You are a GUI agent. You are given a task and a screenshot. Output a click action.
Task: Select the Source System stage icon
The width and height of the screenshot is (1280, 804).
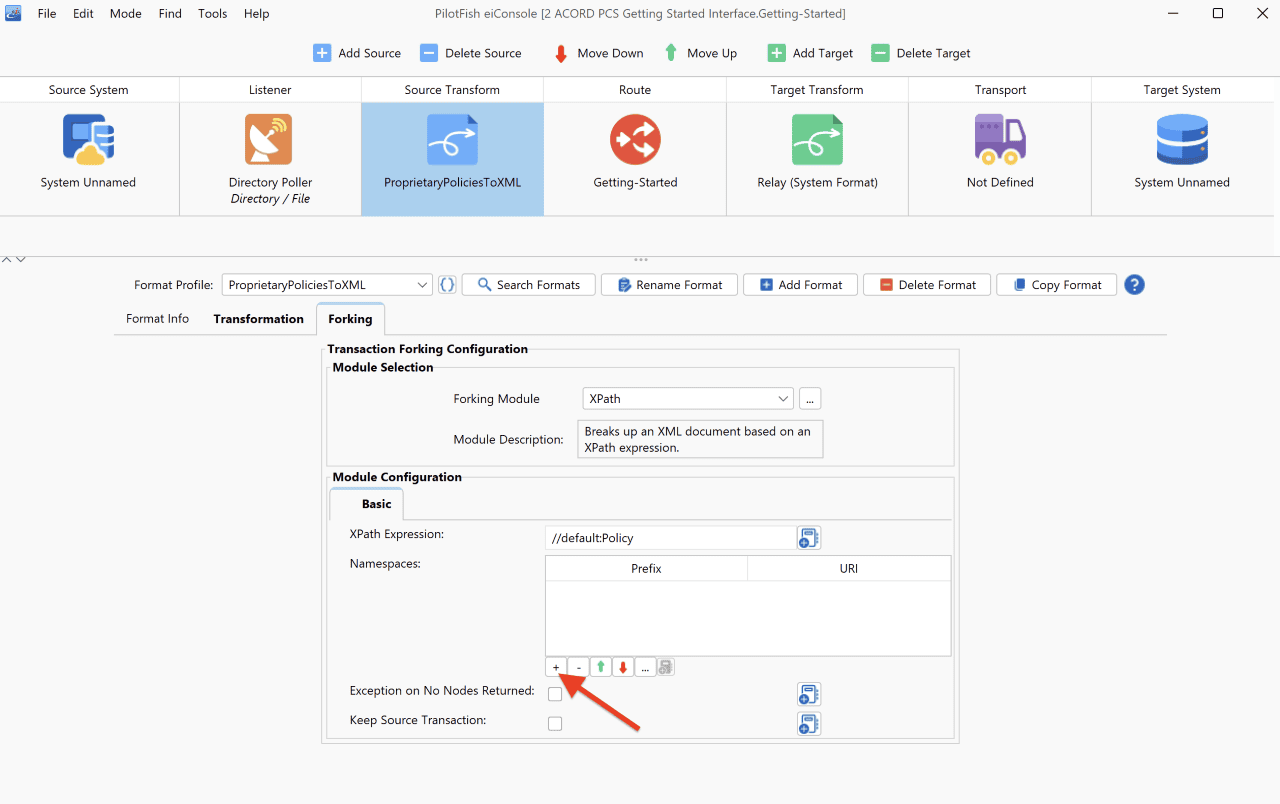pos(89,139)
